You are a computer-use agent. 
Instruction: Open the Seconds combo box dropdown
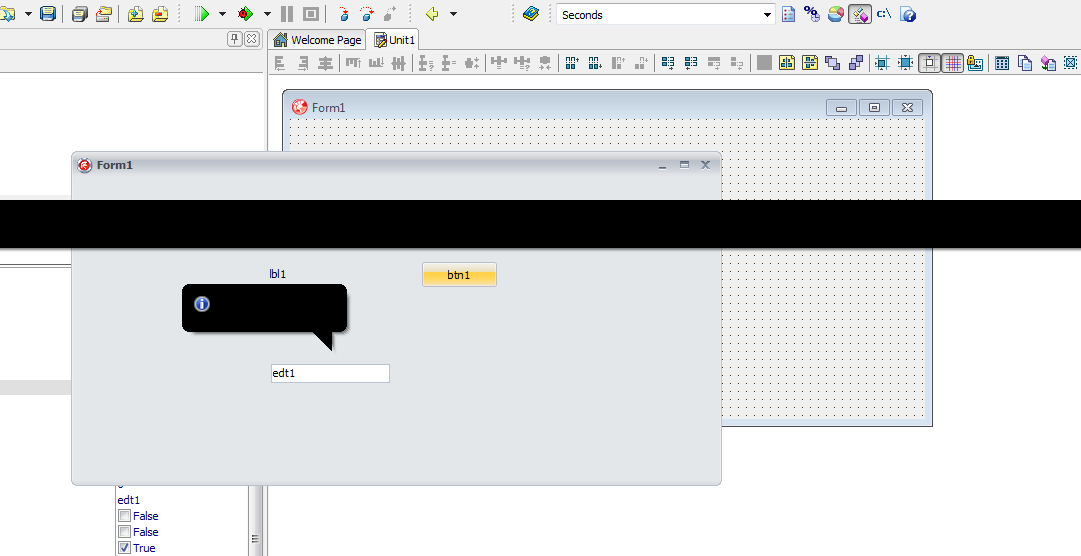[768, 15]
